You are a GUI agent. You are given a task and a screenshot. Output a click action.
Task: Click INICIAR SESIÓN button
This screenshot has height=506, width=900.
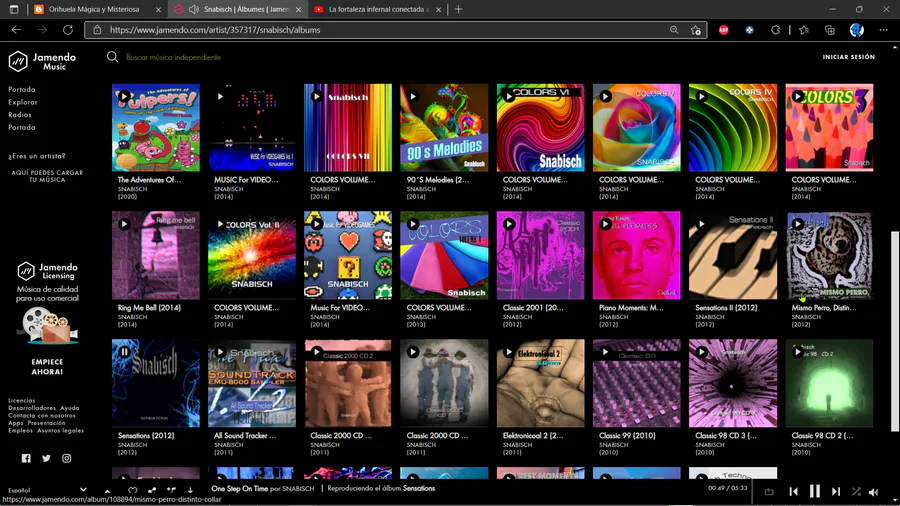pos(848,57)
